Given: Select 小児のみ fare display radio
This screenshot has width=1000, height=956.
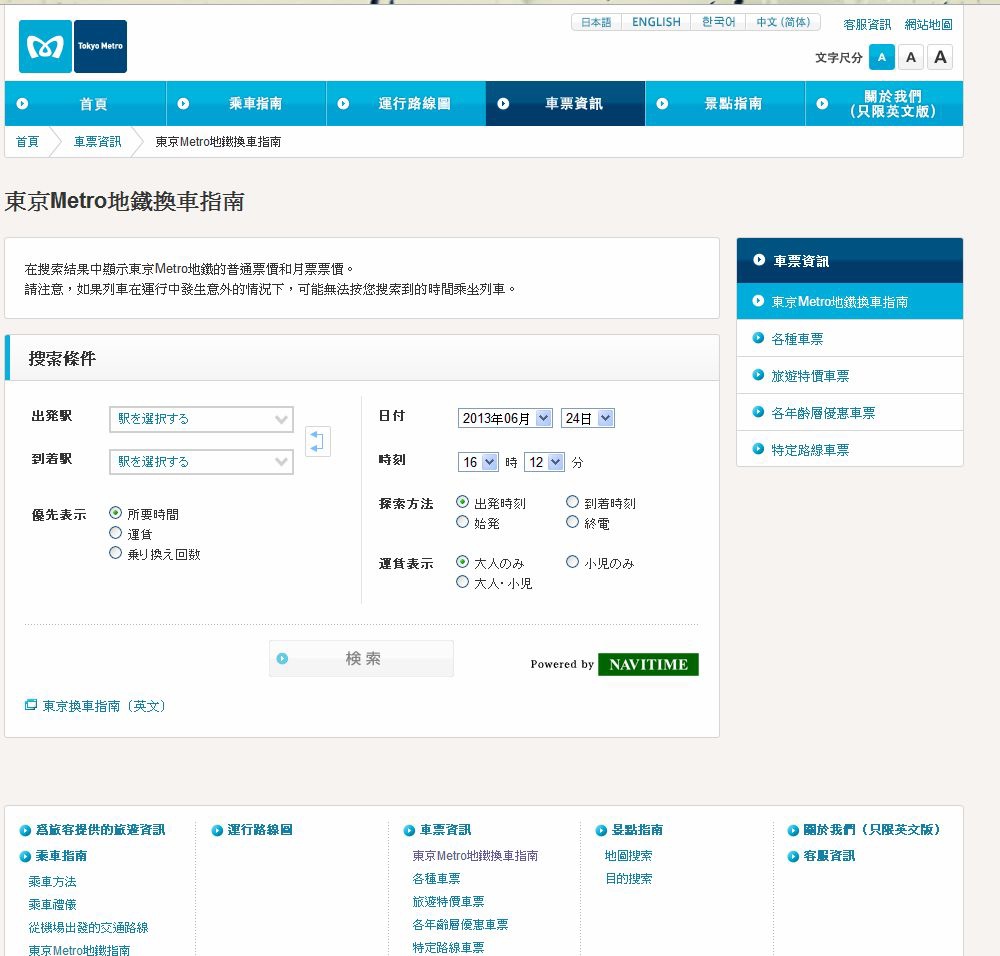Looking at the screenshot, I should coord(573,562).
